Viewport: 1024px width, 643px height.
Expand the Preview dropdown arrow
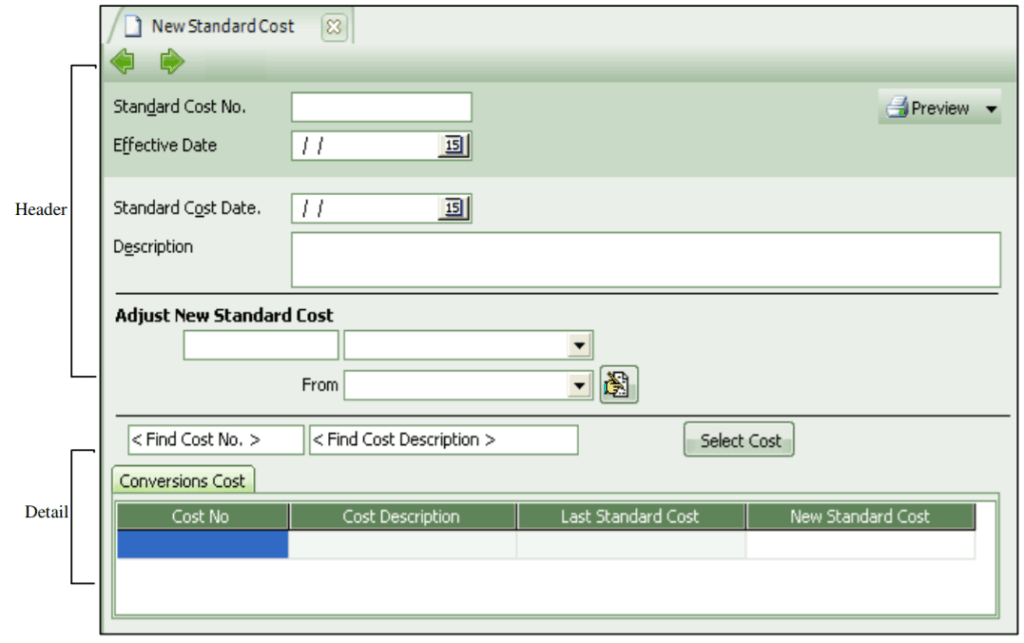[x=991, y=109]
